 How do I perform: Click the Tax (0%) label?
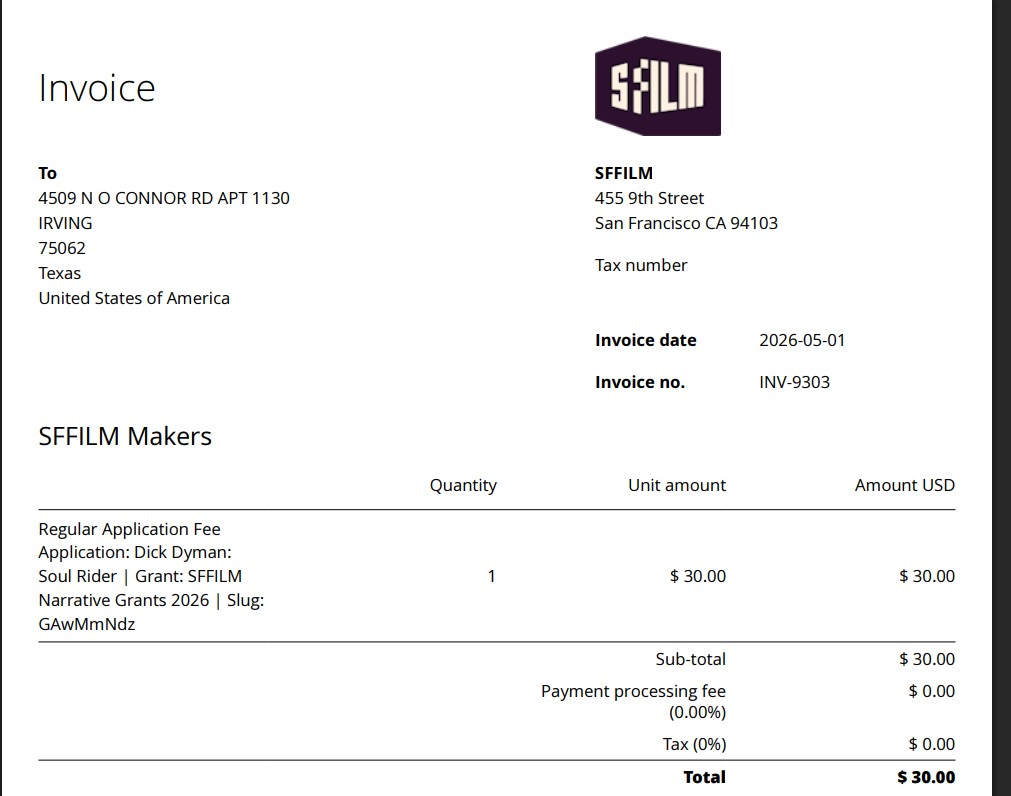[694, 744]
